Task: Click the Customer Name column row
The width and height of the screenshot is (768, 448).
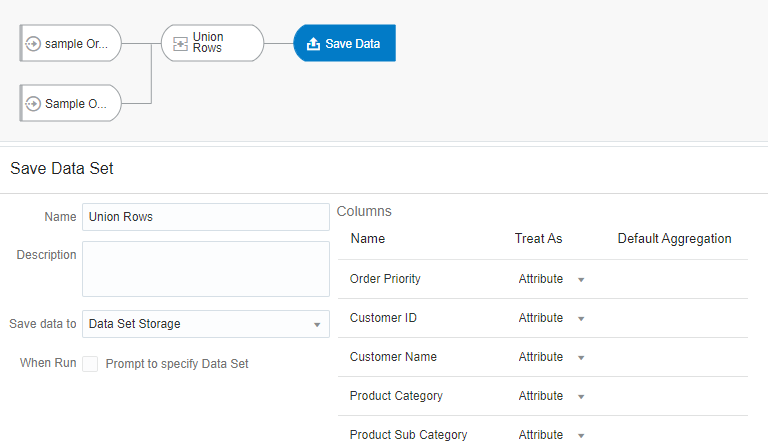Action: click(393, 357)
